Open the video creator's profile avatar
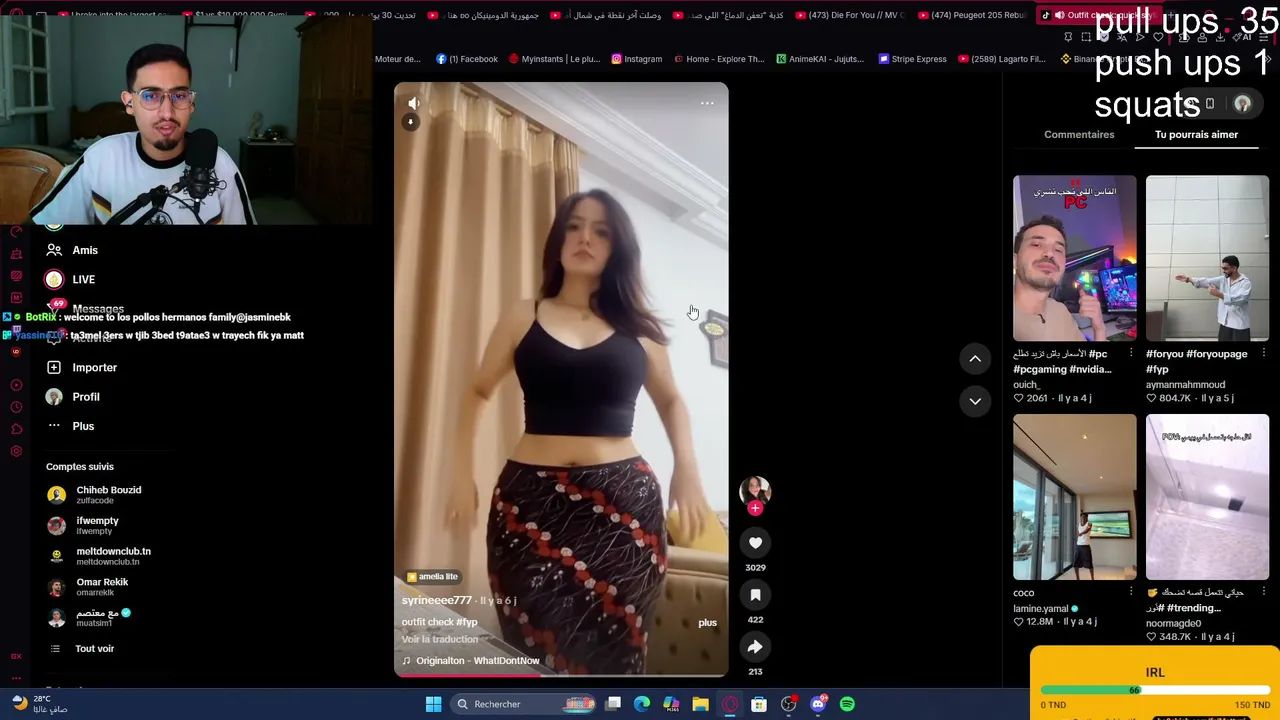1280x720 pixels. pyautogui.click(x=755, y=490)
